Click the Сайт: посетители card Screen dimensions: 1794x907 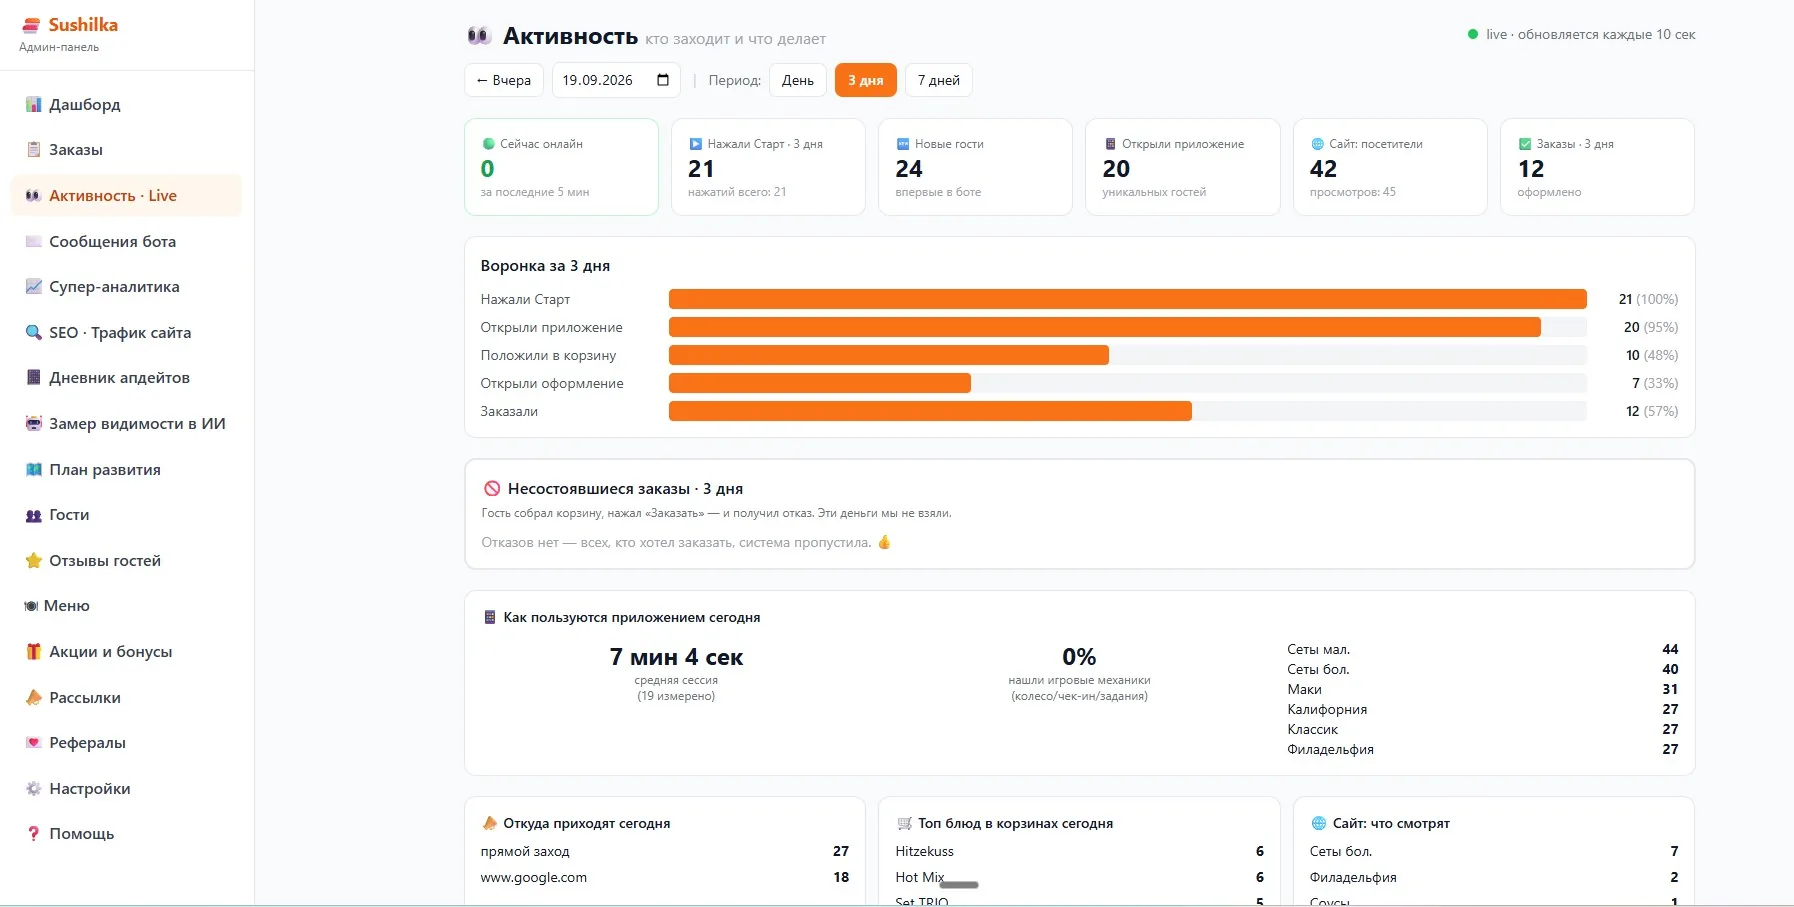pos(1390,167)
